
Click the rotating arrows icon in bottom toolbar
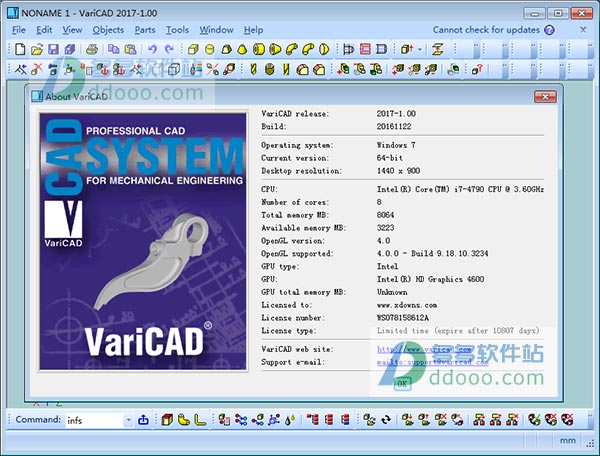(386, 420)
